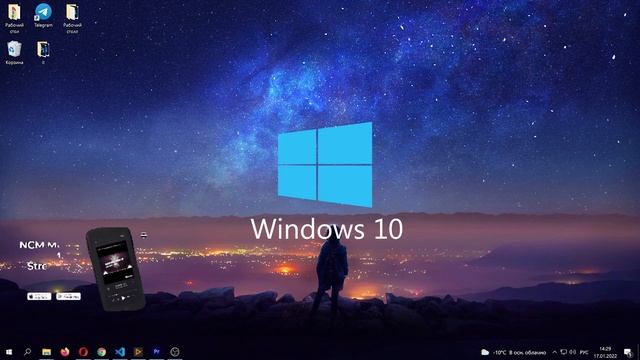Open the clock and date 17.01.2022
640x360 pixels.
coord(605,352)
